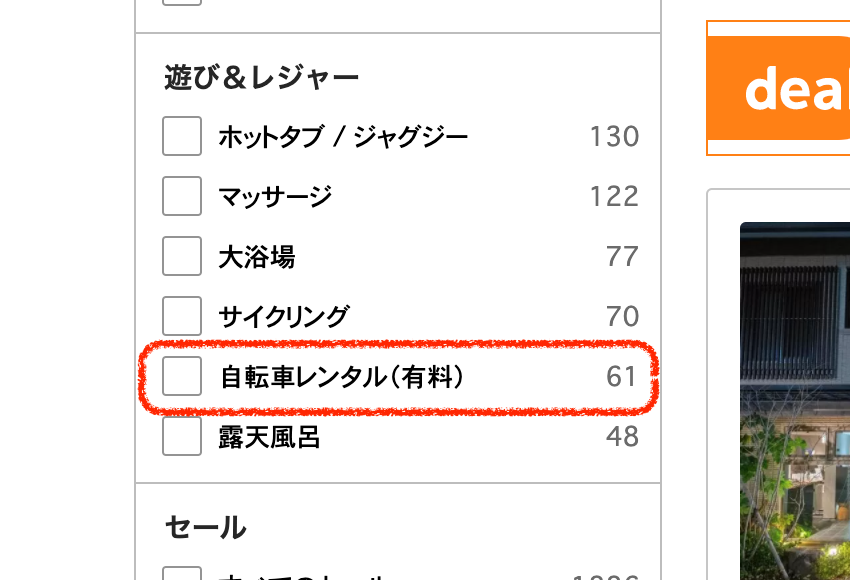Choose the 大浴場 filter label
The image size is (850, 580).
(x=257, y=257)
